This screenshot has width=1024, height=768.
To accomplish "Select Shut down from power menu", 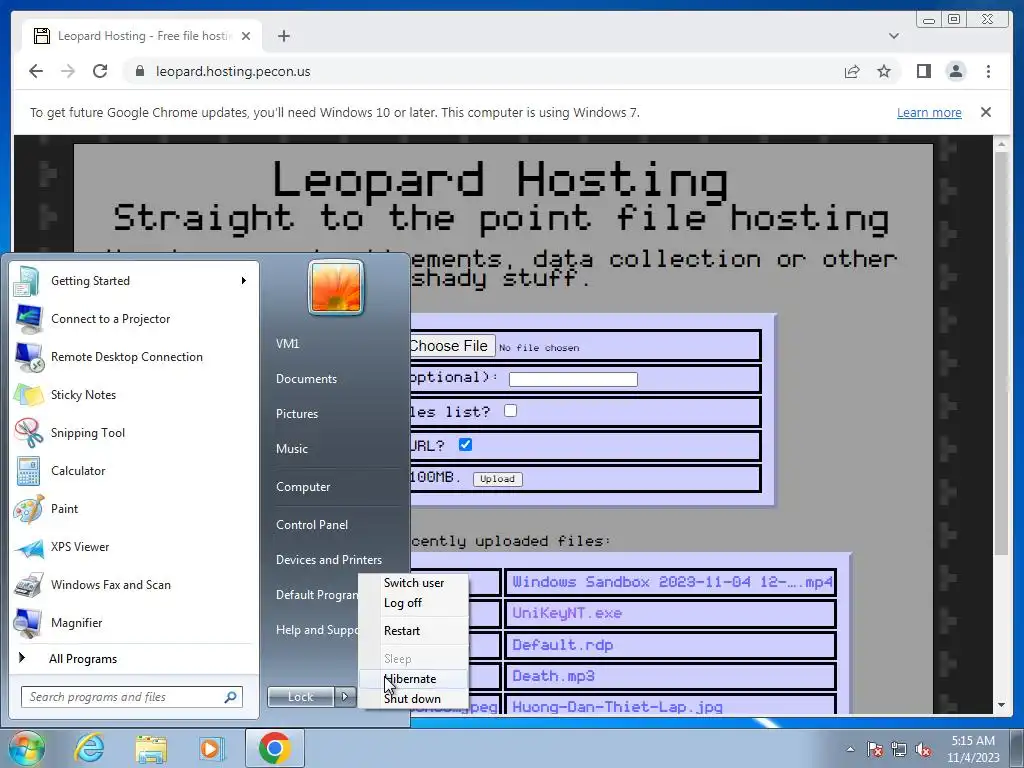I will (414, 699).
